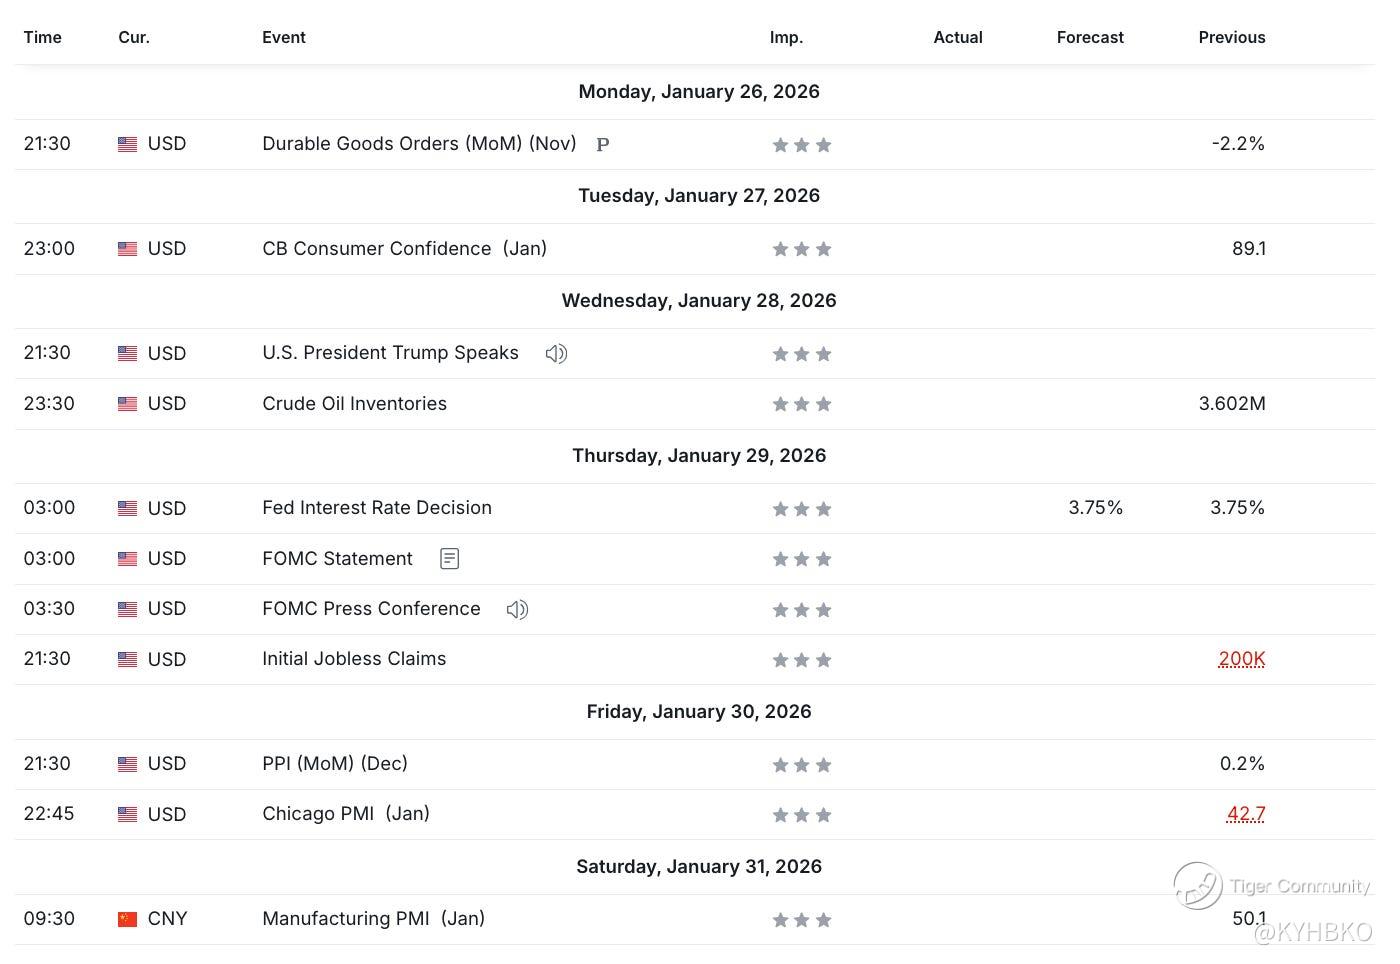
Task: Click importance stars for Fed Interest Rate Decision
Action: pyautogui.click(x=801, y=509)
